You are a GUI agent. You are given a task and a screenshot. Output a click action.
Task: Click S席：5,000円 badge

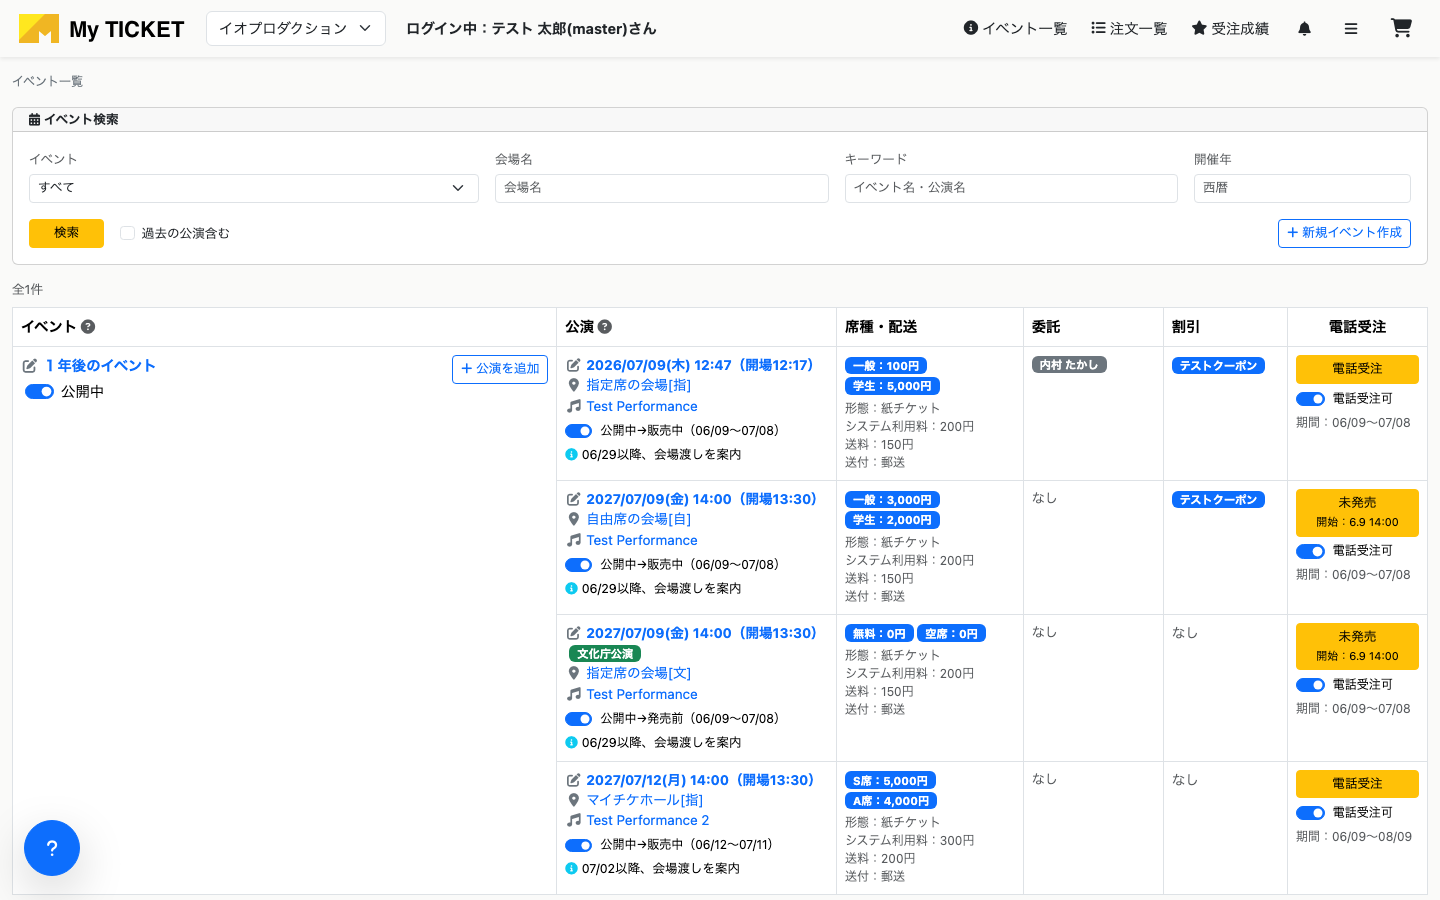tap(890, 781)
